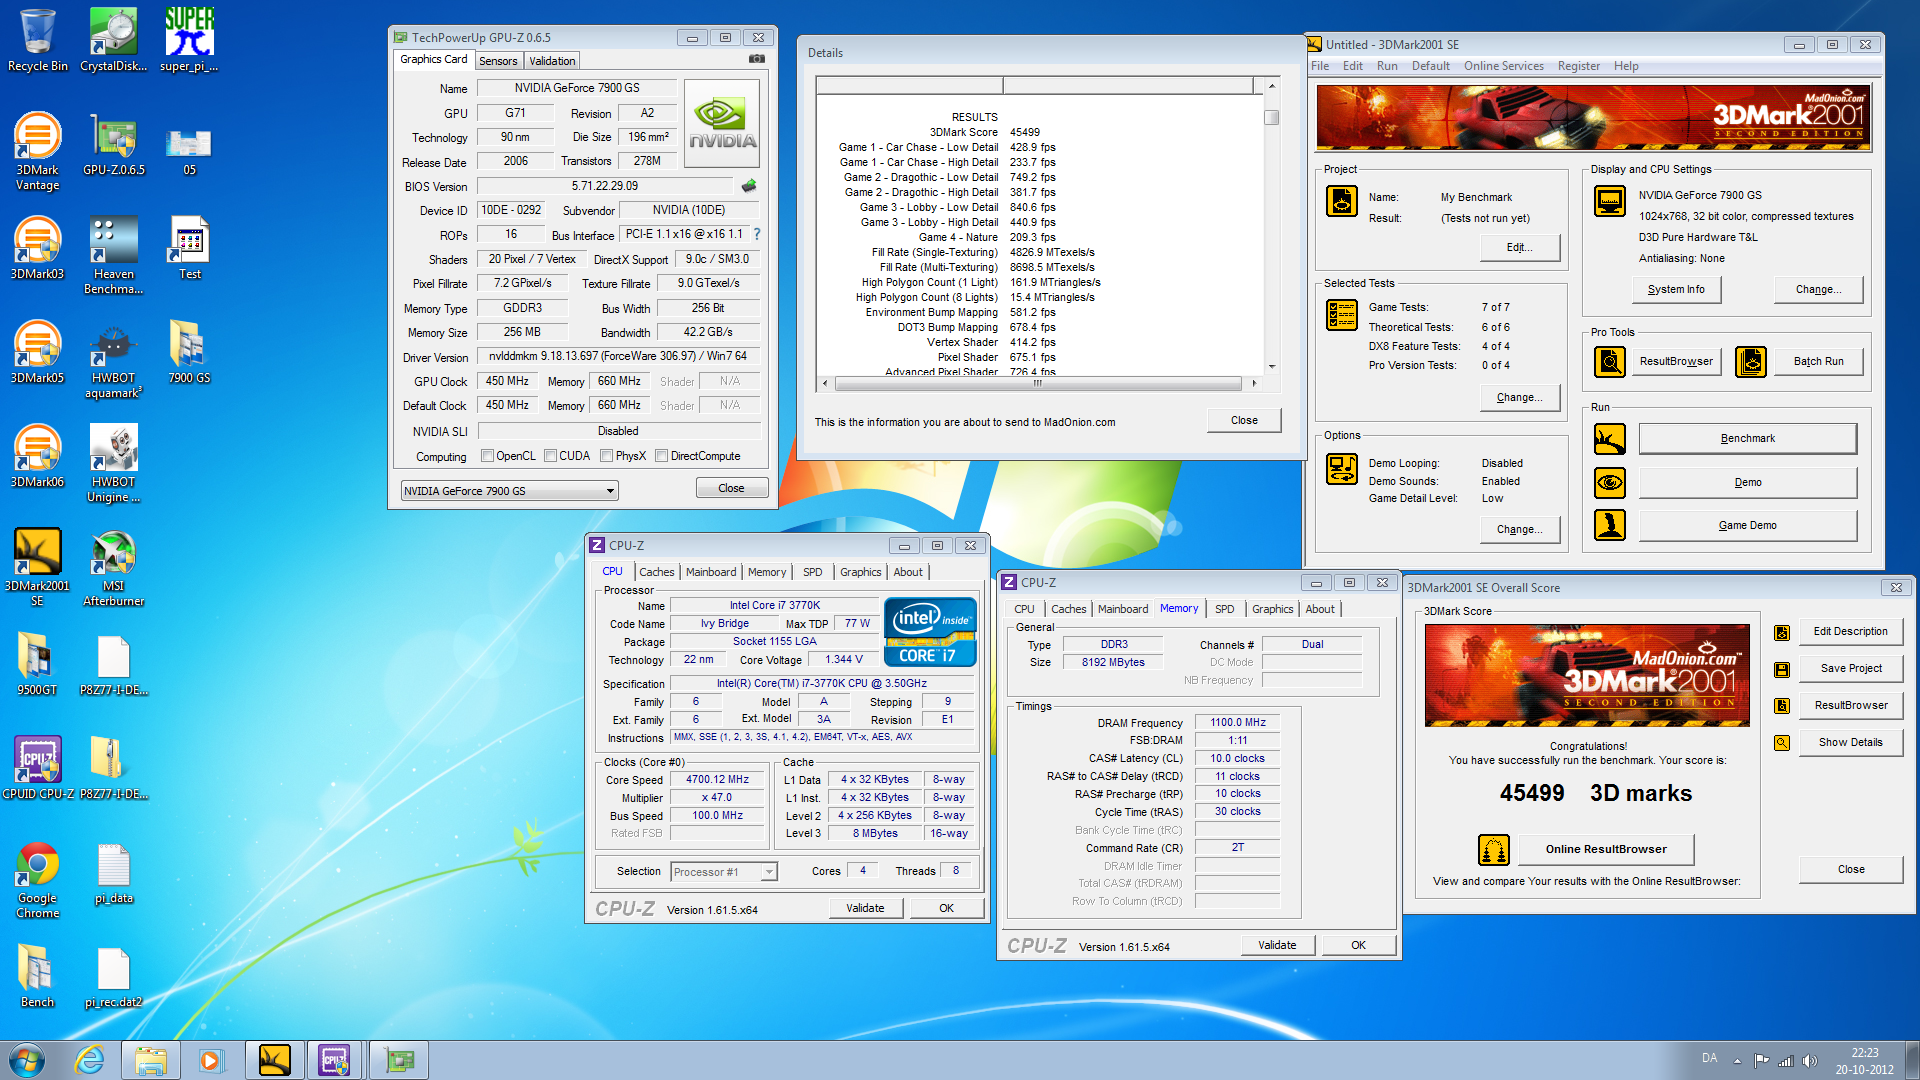Close the Details results dialog via Close button
The width and height of the screenshot is (1920, 1080).
[1244, 420]
